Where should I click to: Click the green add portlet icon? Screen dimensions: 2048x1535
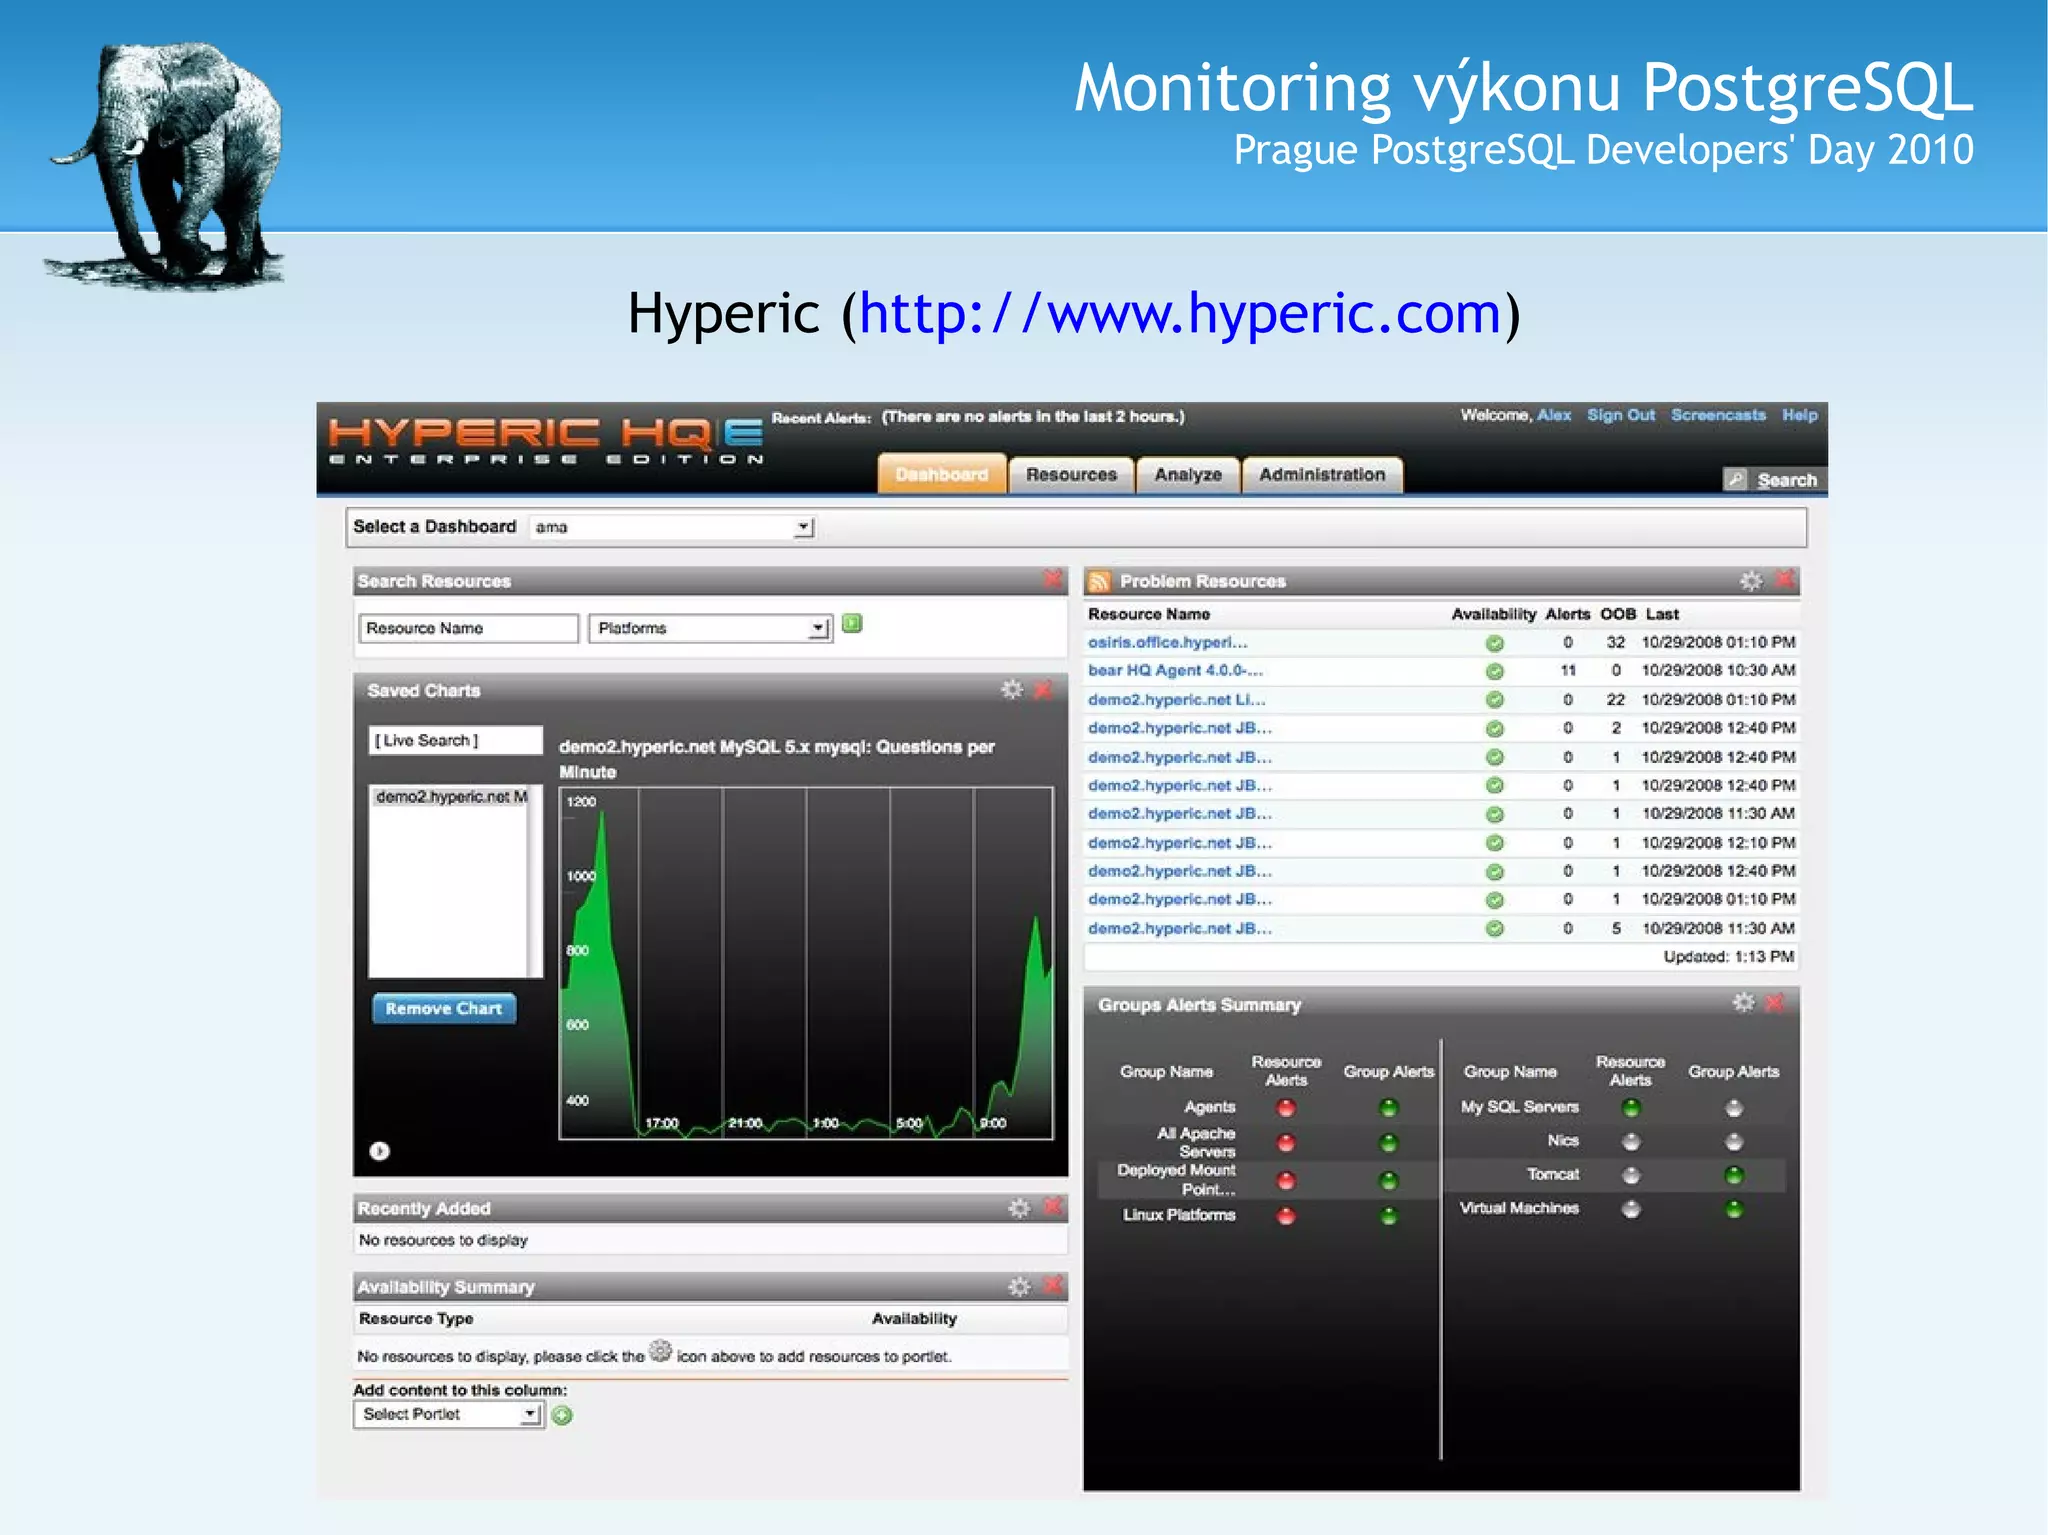point(562,1415)
